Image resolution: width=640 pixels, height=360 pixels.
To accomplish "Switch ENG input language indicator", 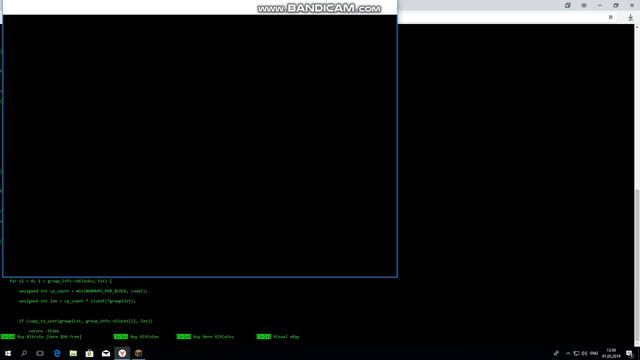I will coord(594,353).
